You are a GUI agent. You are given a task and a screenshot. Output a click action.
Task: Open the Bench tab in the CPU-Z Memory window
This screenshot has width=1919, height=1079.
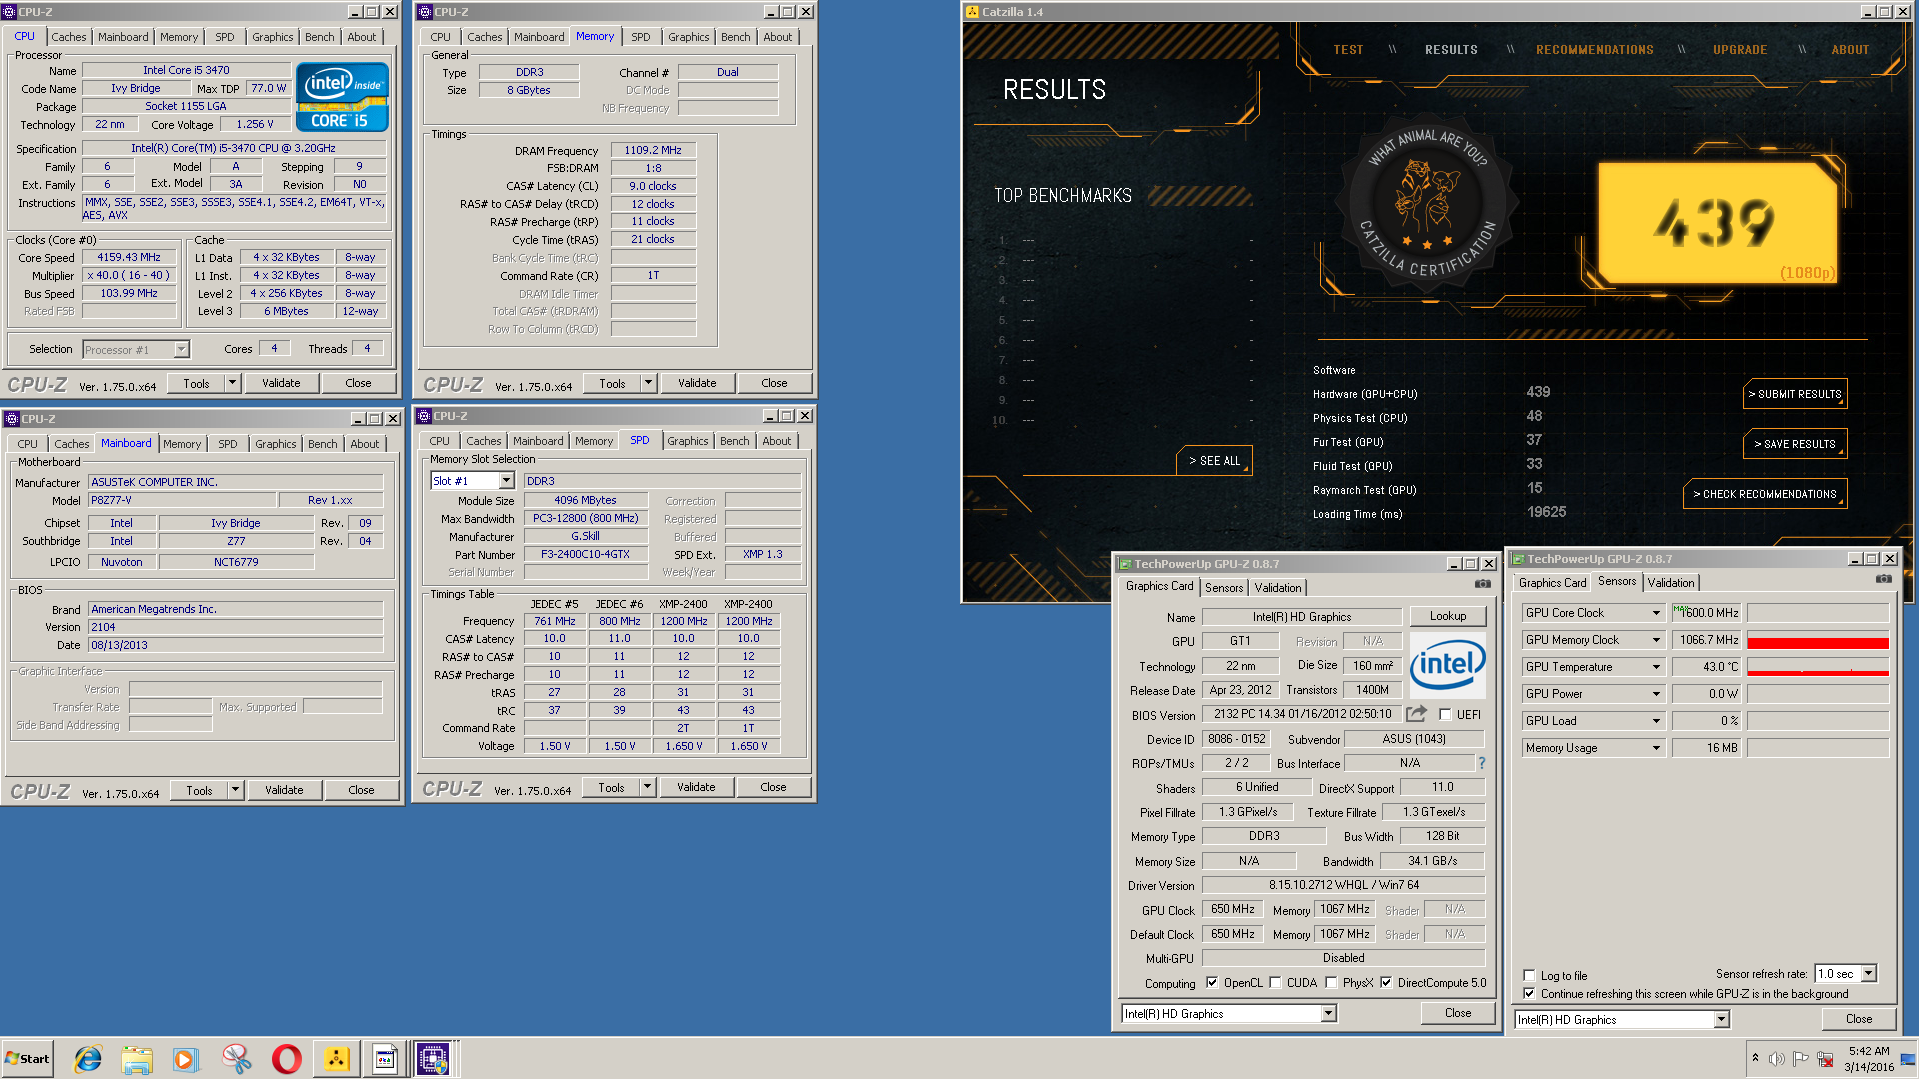pyautogui.click(x=735, y=37)
